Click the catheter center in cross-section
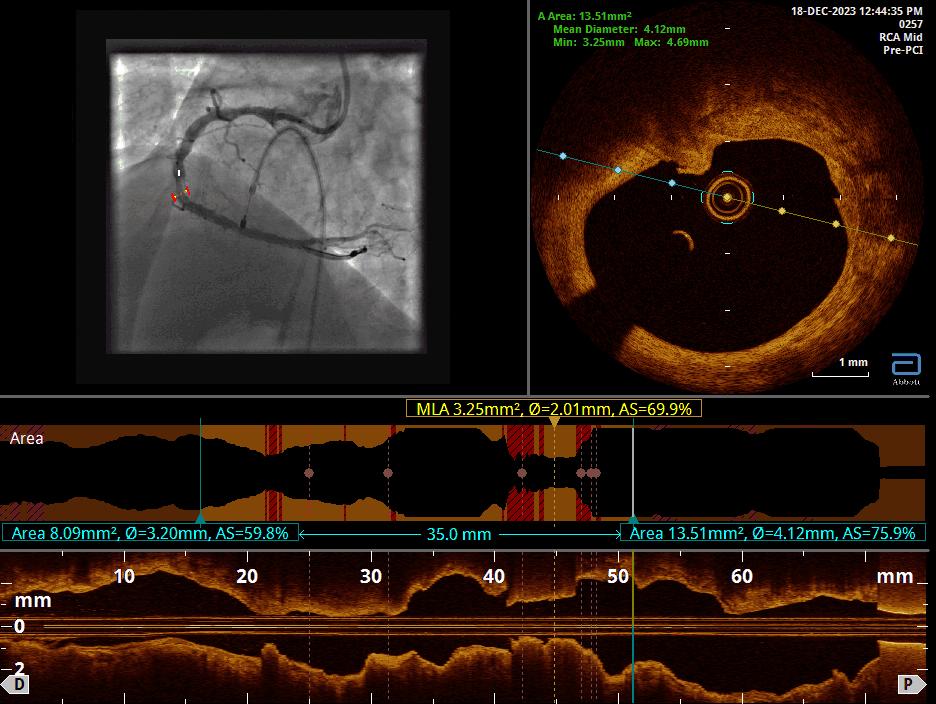 tap(726, 198)
